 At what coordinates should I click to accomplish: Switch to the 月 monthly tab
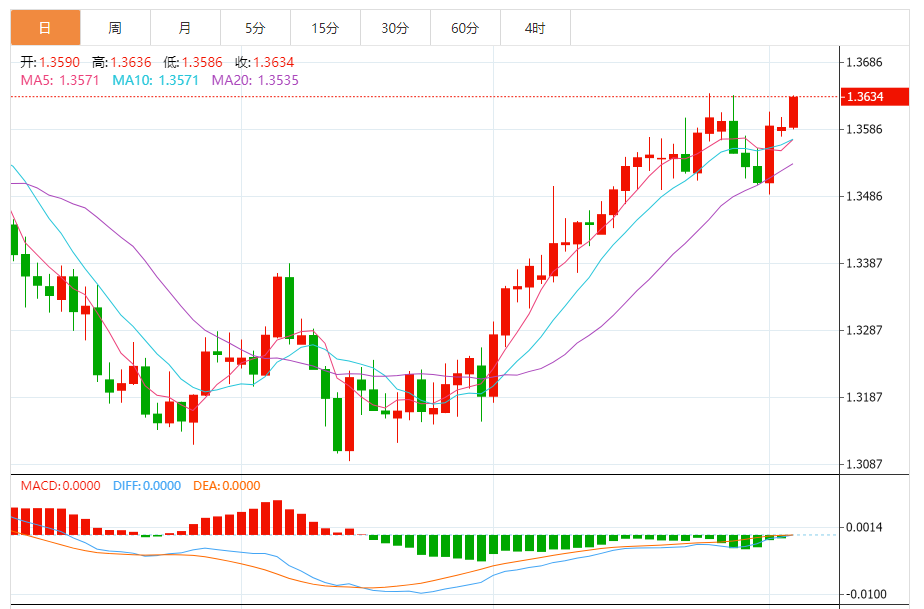pos(186,28)
